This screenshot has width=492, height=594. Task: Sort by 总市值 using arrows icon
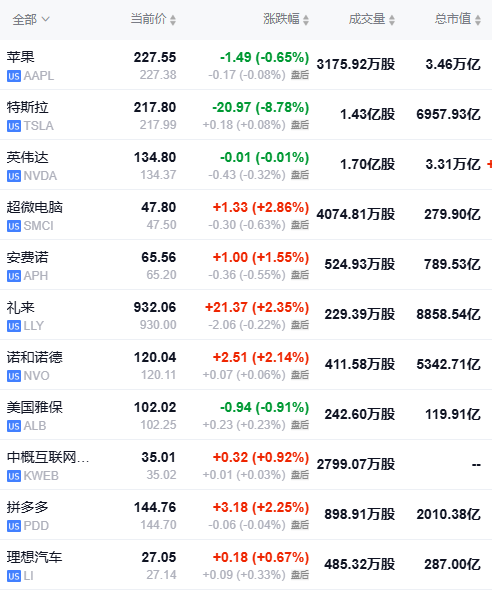(478, 20)
